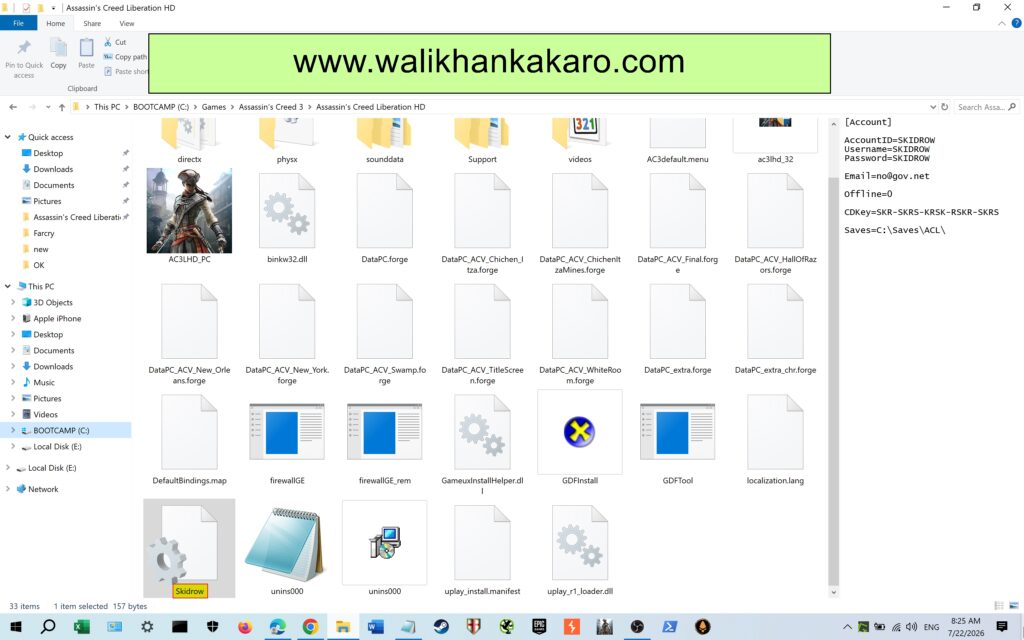Select the directx folder
The width and height of the screenshot is (1024, 640).
tap(189, 140)
